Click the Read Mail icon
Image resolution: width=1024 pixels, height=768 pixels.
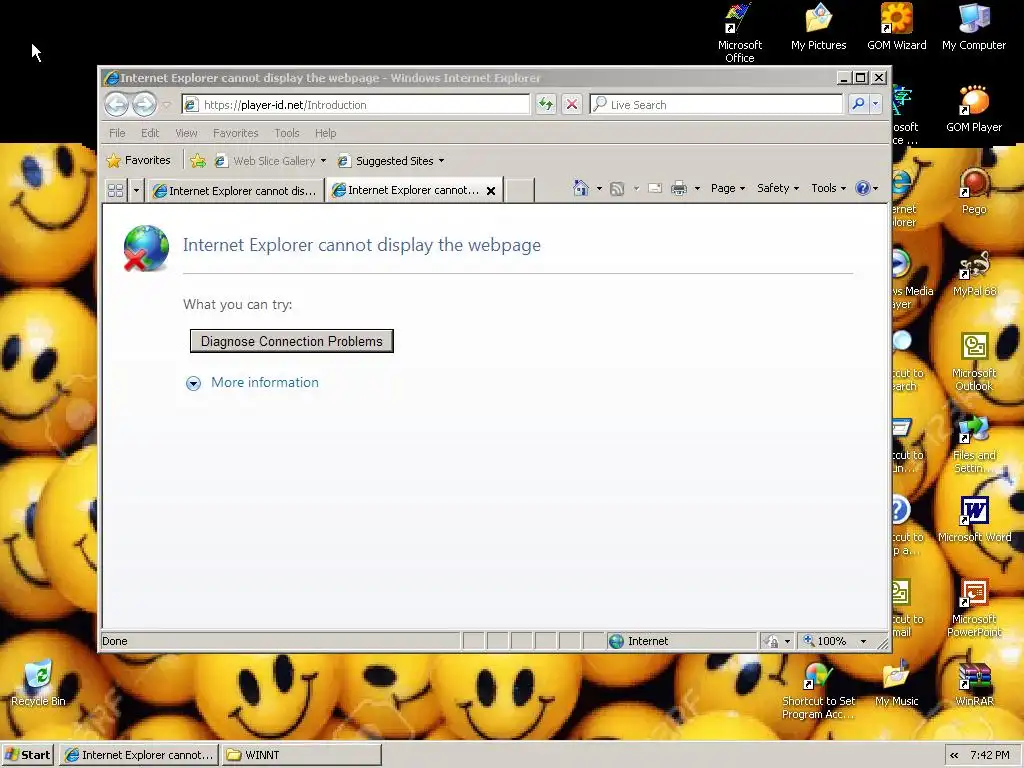pos(655,189)
